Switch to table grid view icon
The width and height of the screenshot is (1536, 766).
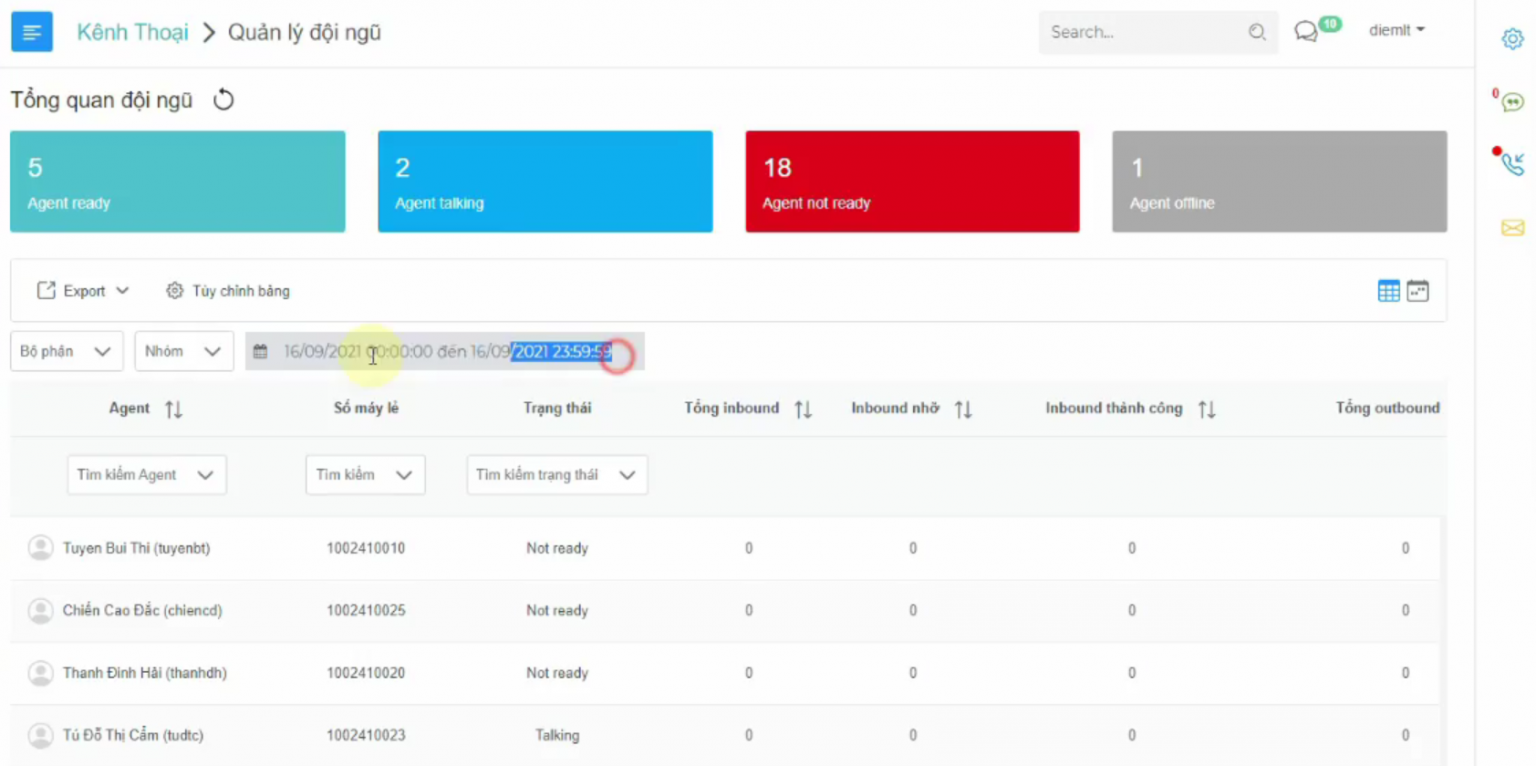(1388, 291)
